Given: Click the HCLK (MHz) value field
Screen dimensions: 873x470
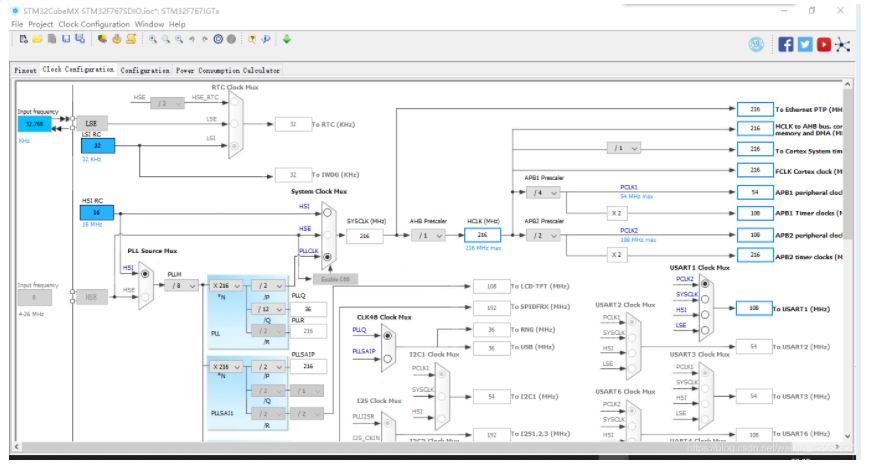Looking at the screenshot, I should [x=482, y=235].
